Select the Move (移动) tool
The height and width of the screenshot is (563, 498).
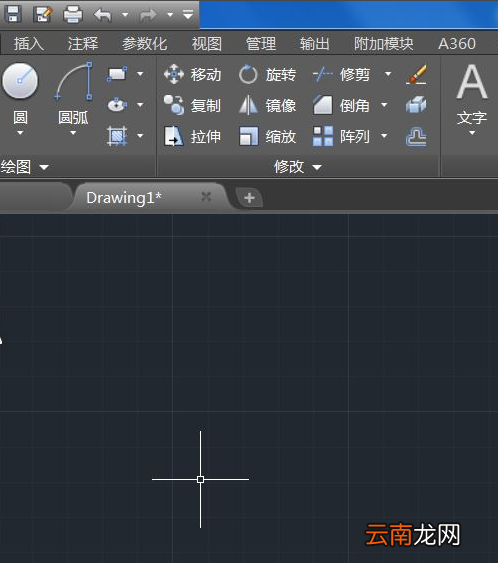click(x=192, y=75)
